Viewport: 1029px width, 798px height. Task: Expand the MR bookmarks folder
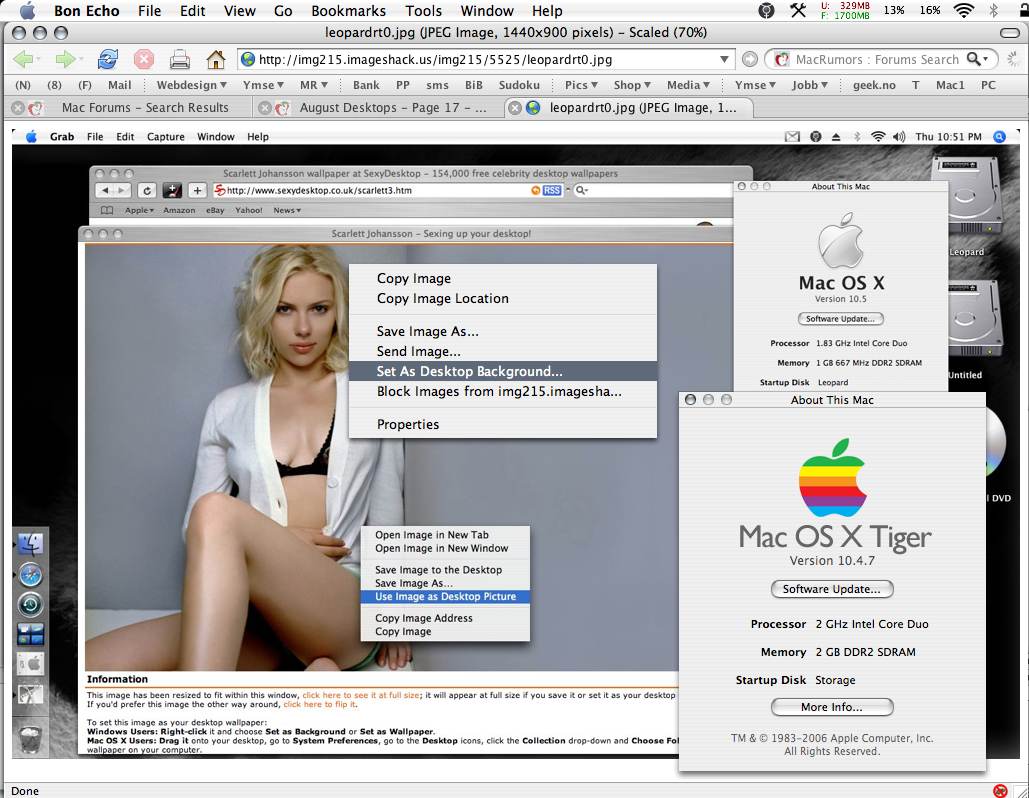click(x=314, y=85)
